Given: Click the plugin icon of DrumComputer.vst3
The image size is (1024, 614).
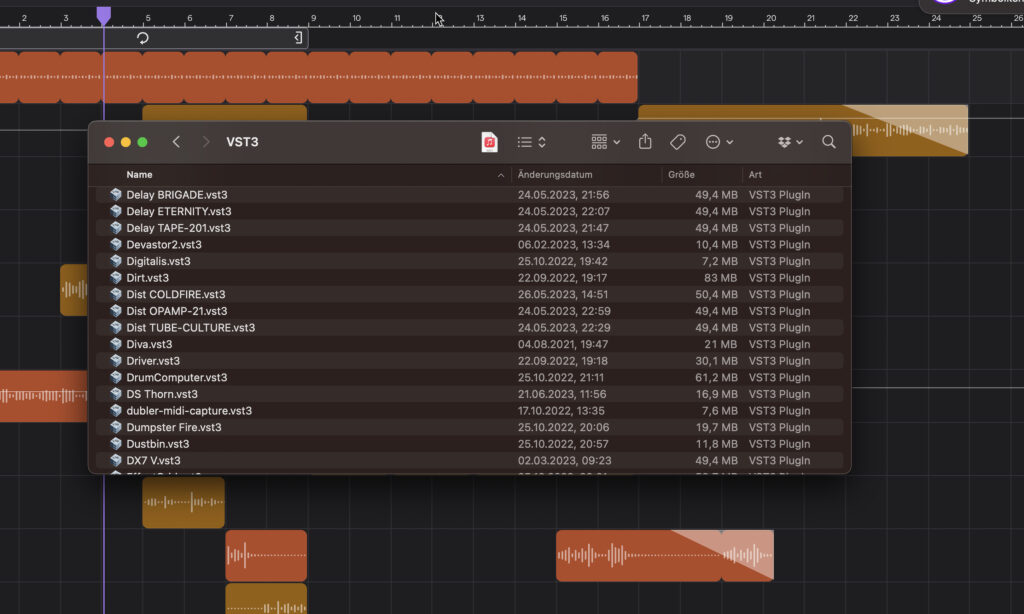Looking at the screenshot, I should (x=116, y=378).
